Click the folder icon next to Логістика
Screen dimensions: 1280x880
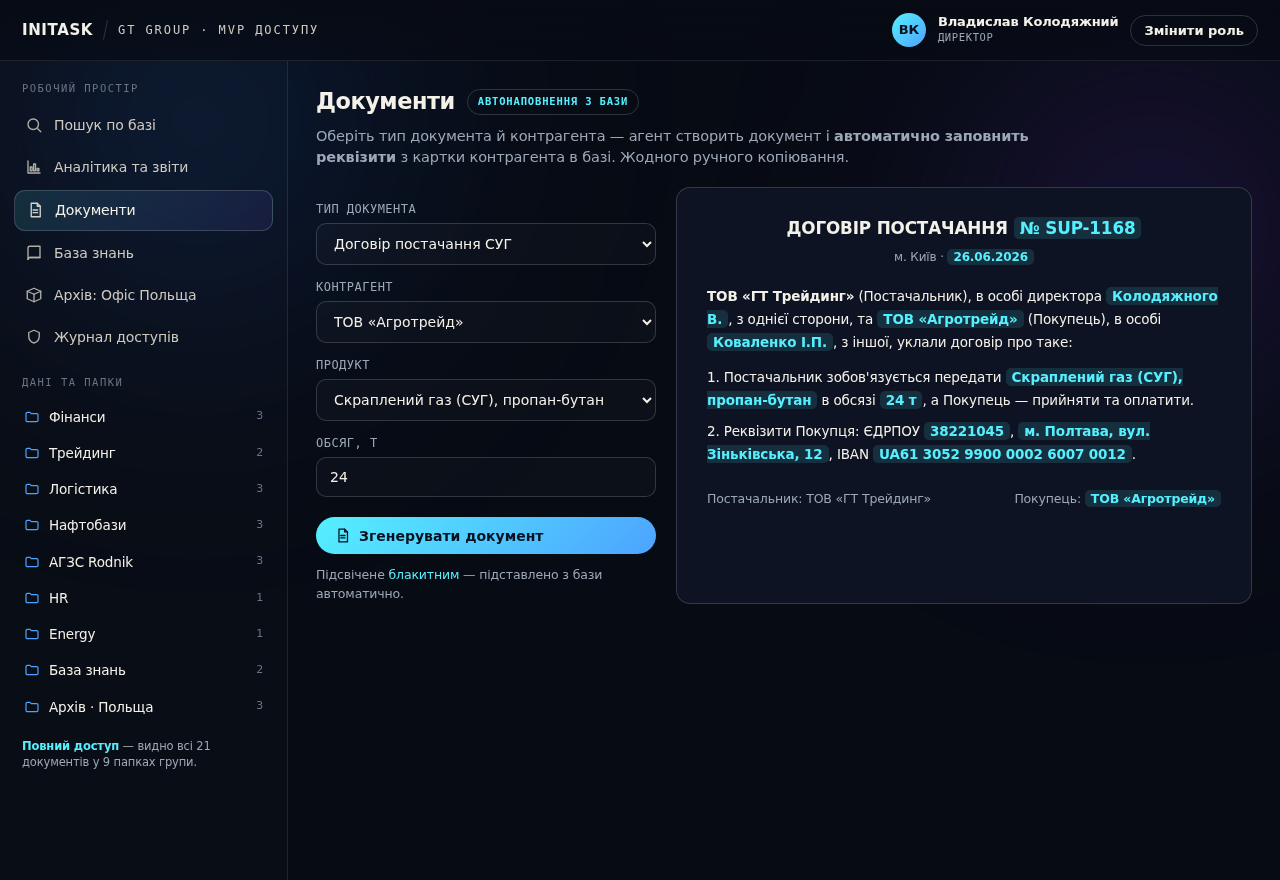[x=32, y=489]
